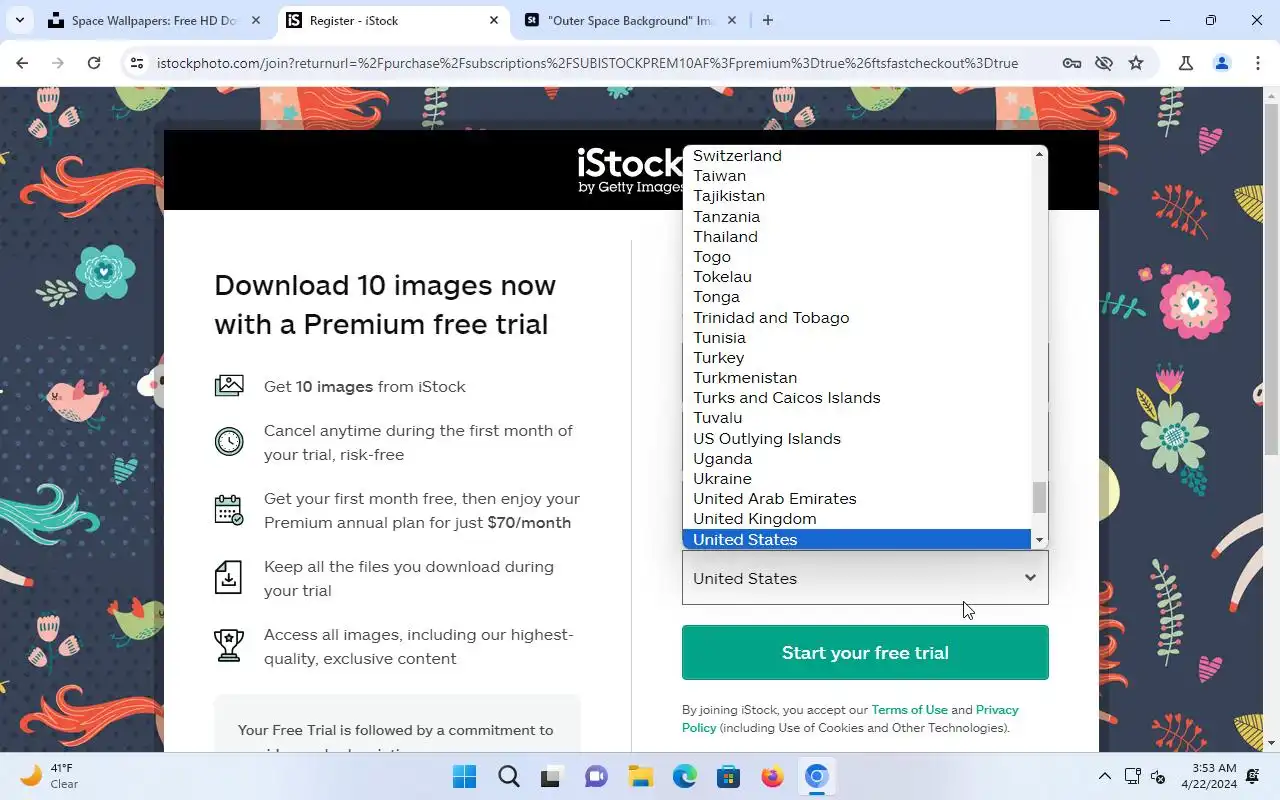The image size is (1280, 800).
Task: Collapse the United States country dropdown
Action: click(865, 578)
